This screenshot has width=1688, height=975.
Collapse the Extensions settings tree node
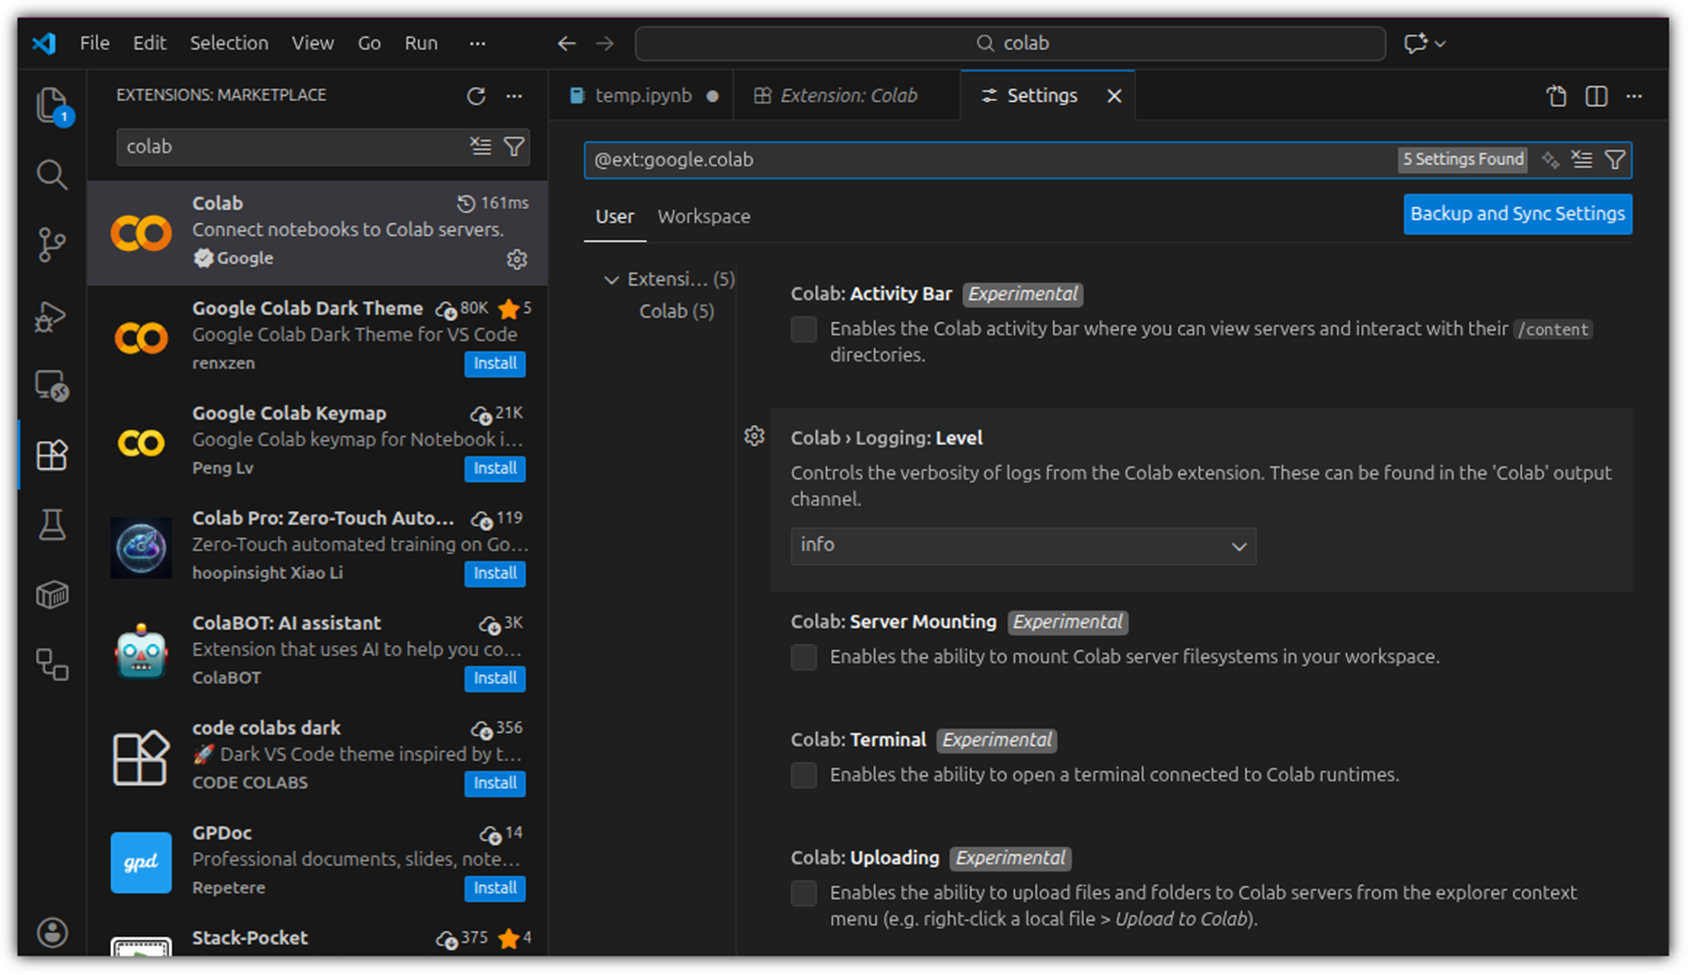[611, 280]
